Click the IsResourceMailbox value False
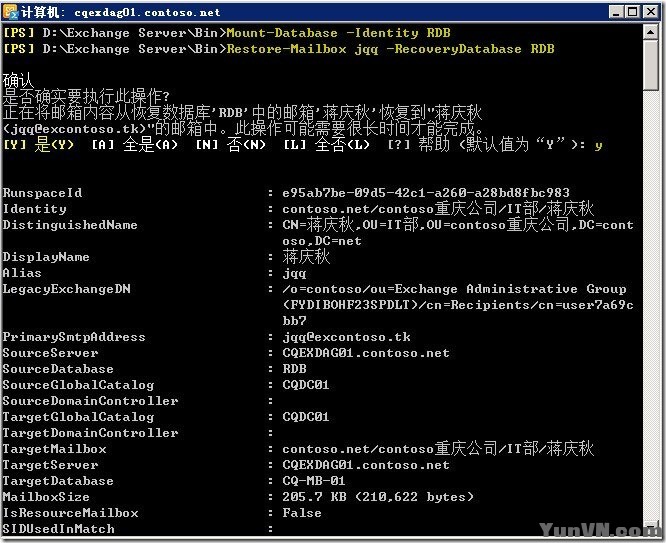666x543 pixels. (x=302, y=513)
